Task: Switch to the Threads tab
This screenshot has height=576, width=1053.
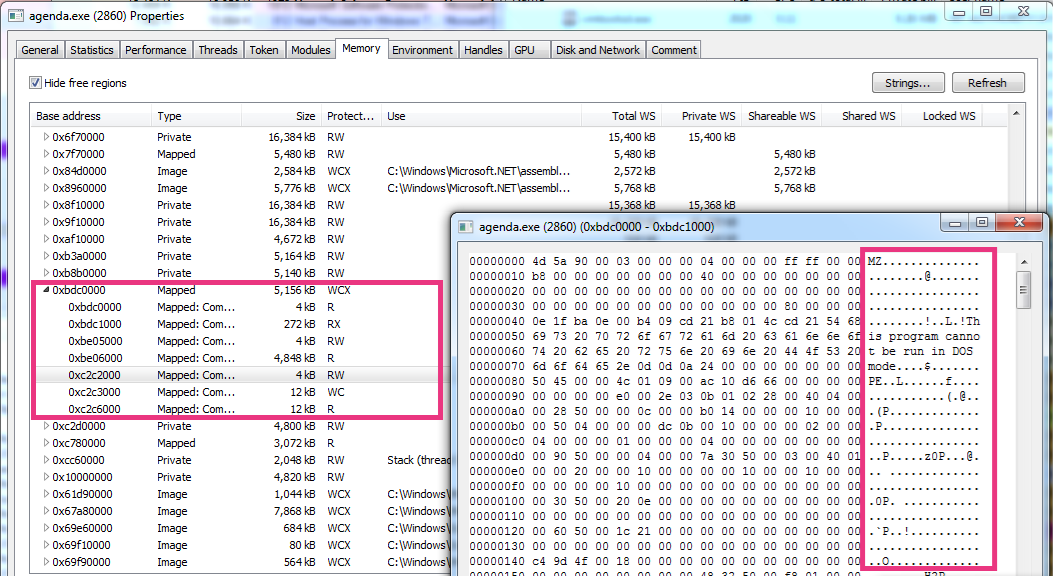Action: point(217,50)
